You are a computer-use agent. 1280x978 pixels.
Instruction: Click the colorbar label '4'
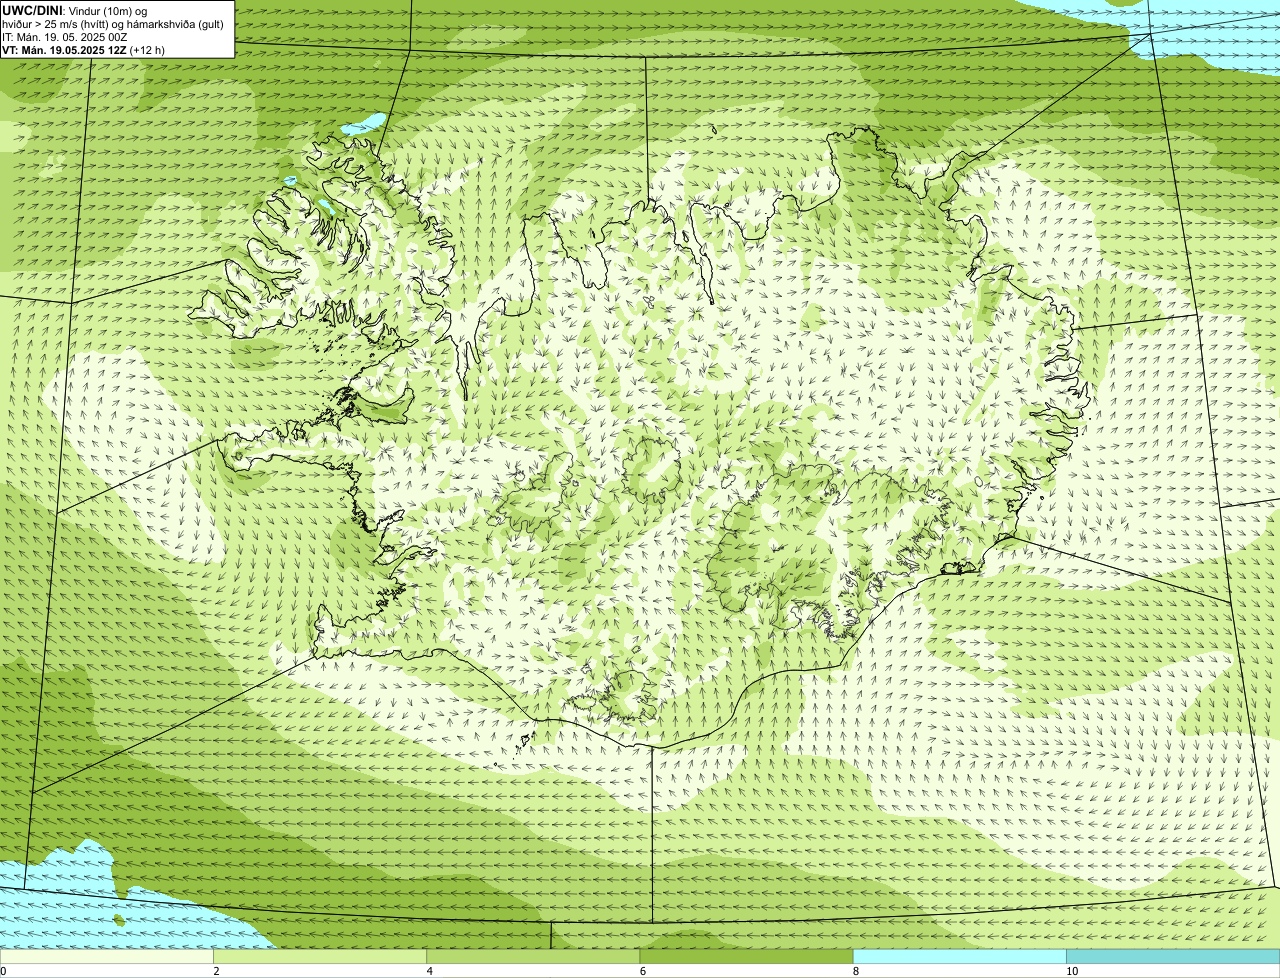pos(429,971)
